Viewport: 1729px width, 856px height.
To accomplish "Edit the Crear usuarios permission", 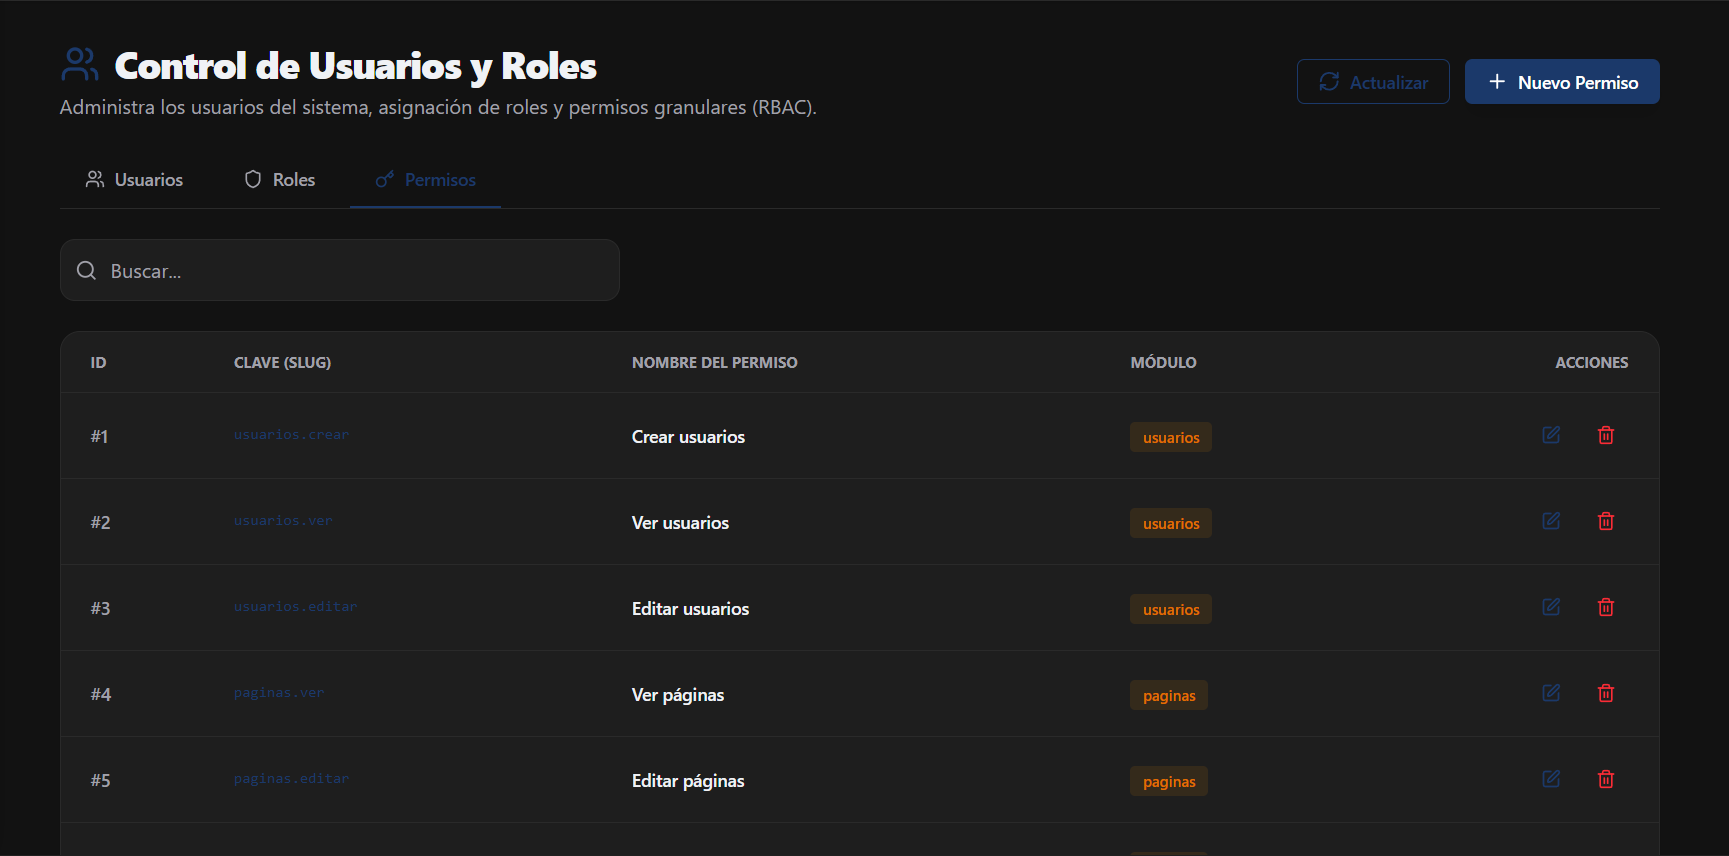I will (x=1551, y=435).
